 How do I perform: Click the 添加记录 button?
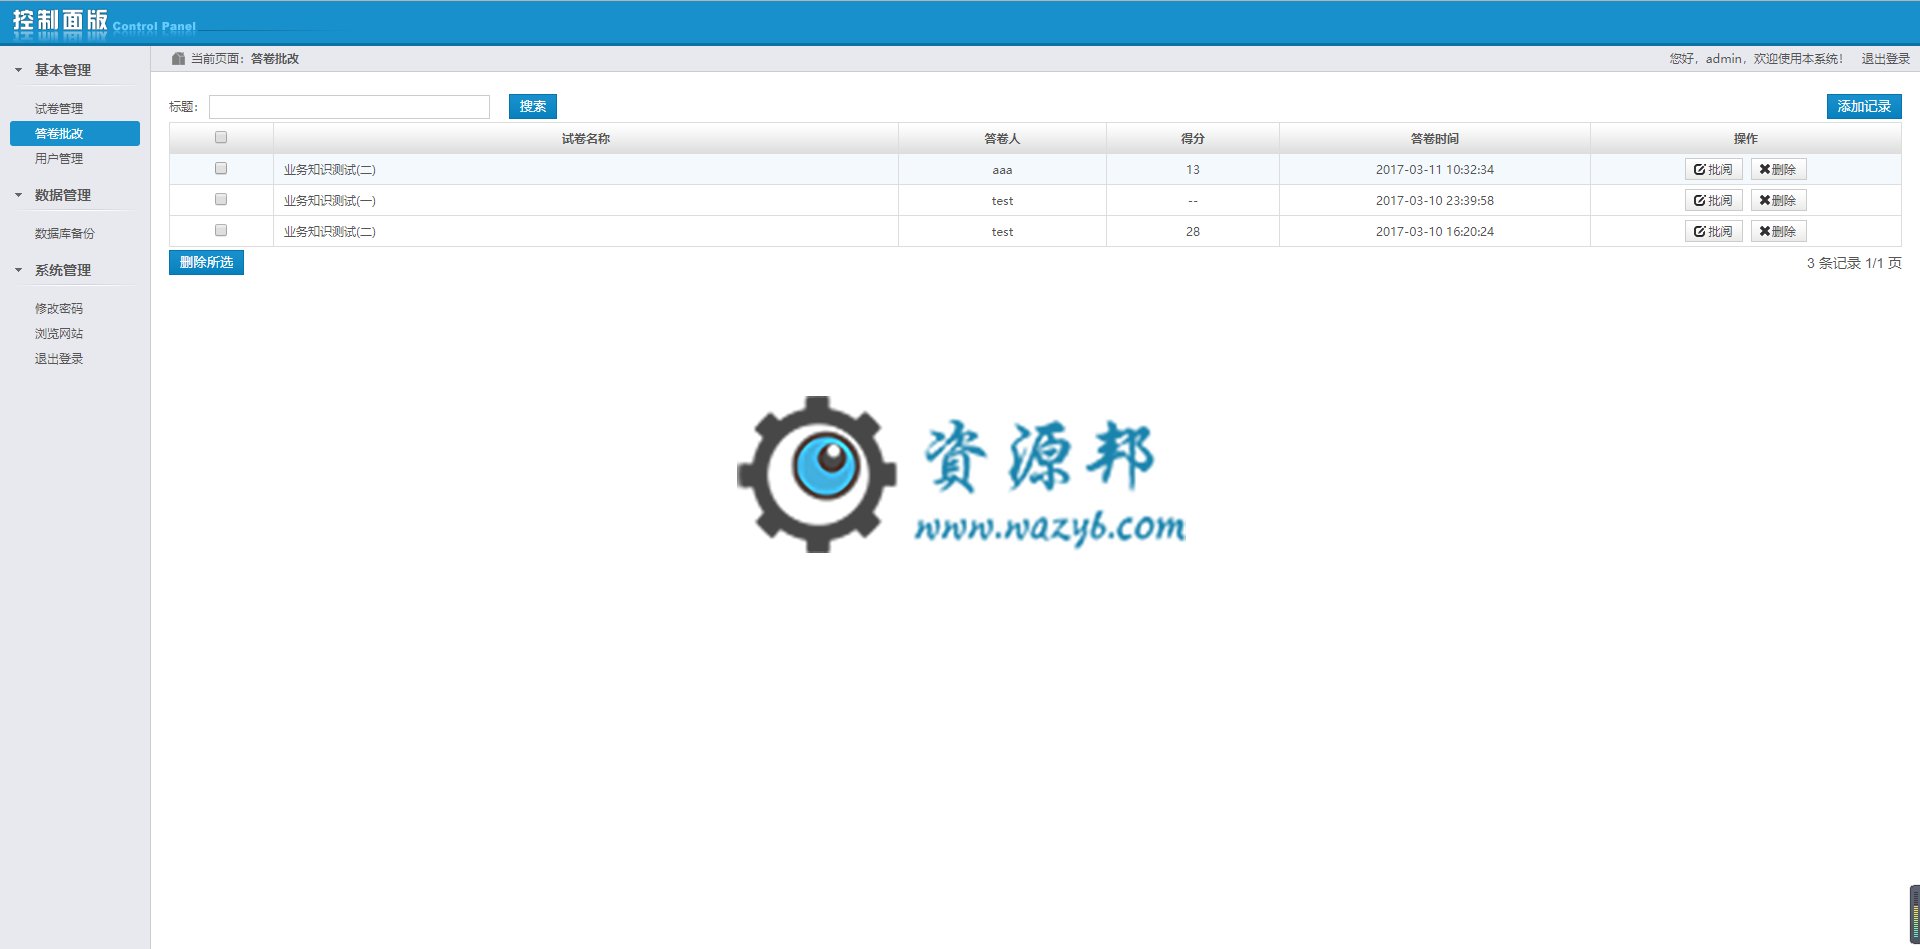coord(1864,107)
